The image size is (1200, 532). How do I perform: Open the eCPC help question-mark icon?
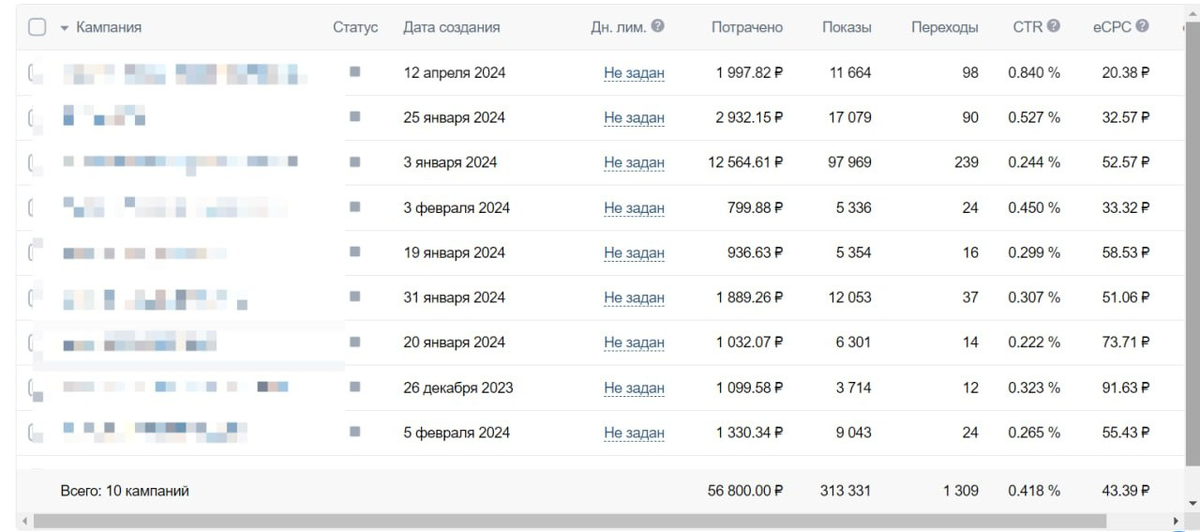tap(1142, 27)
